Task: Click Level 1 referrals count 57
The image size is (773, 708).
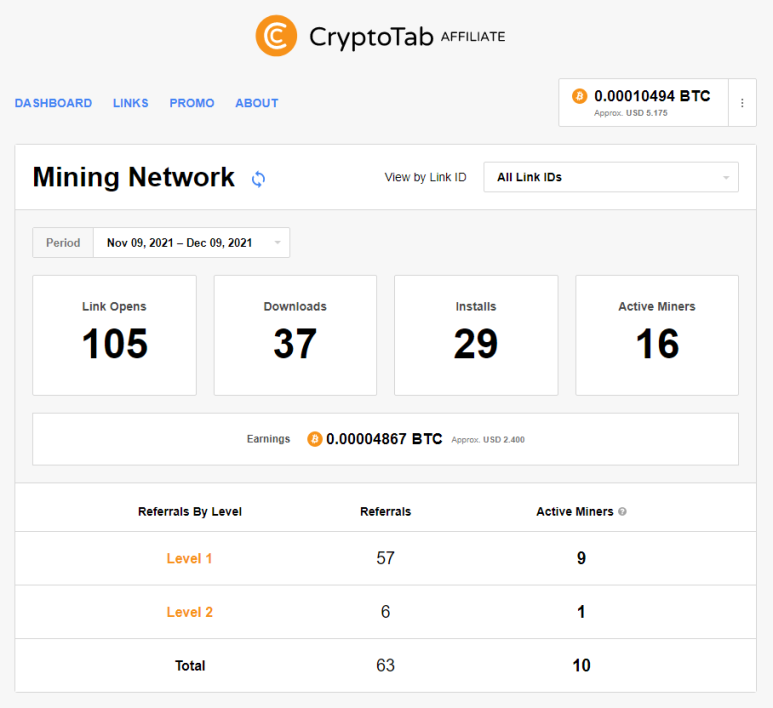Action: [386, 558]
